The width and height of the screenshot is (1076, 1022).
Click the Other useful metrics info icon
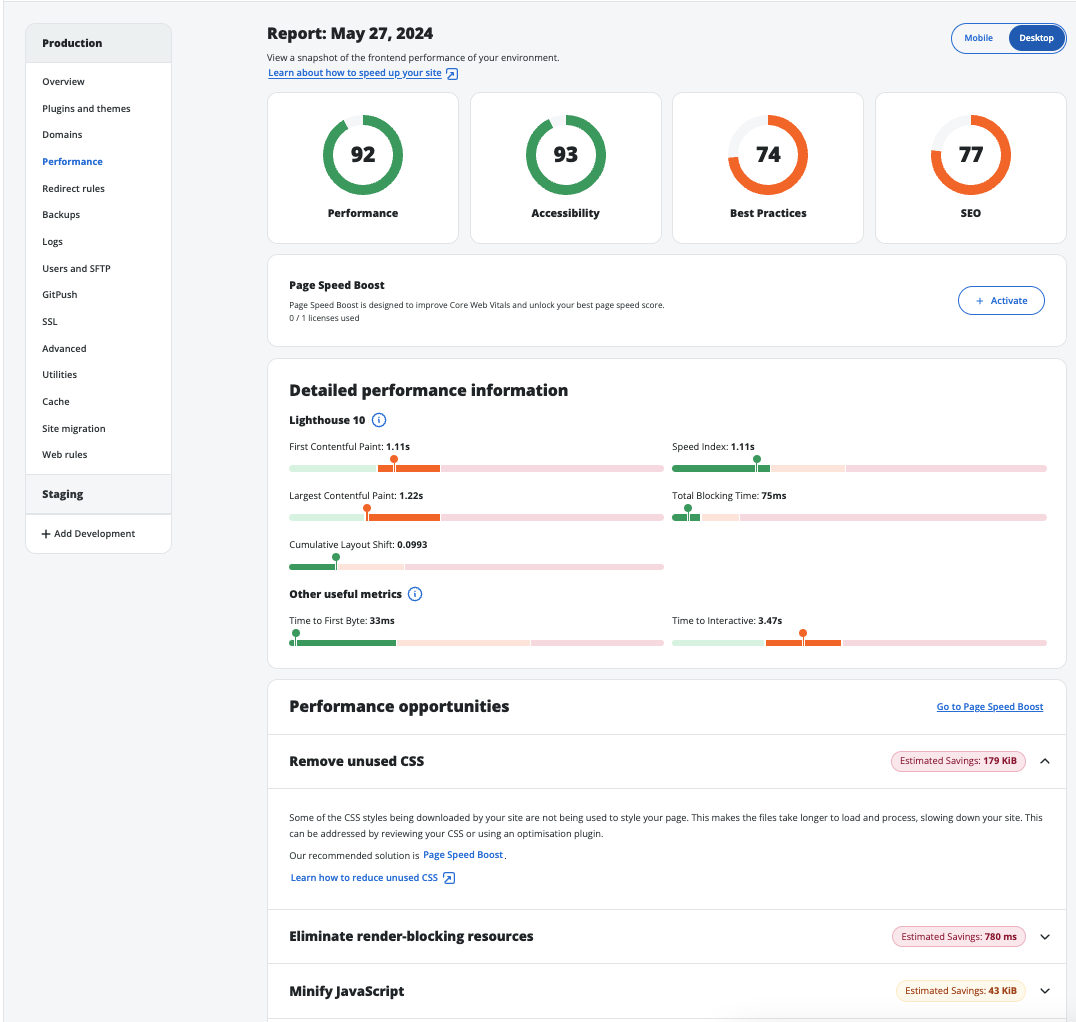tap(415, 594)
